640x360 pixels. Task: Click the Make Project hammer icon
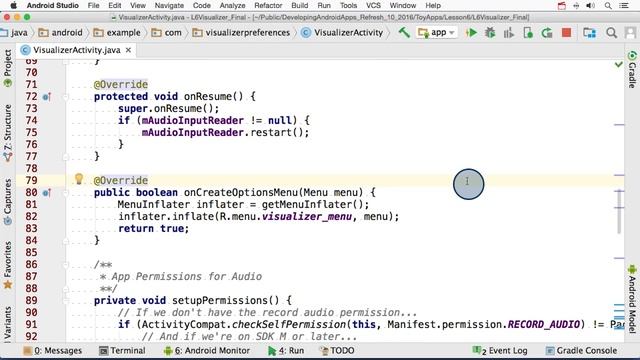(x=404, y=33)
